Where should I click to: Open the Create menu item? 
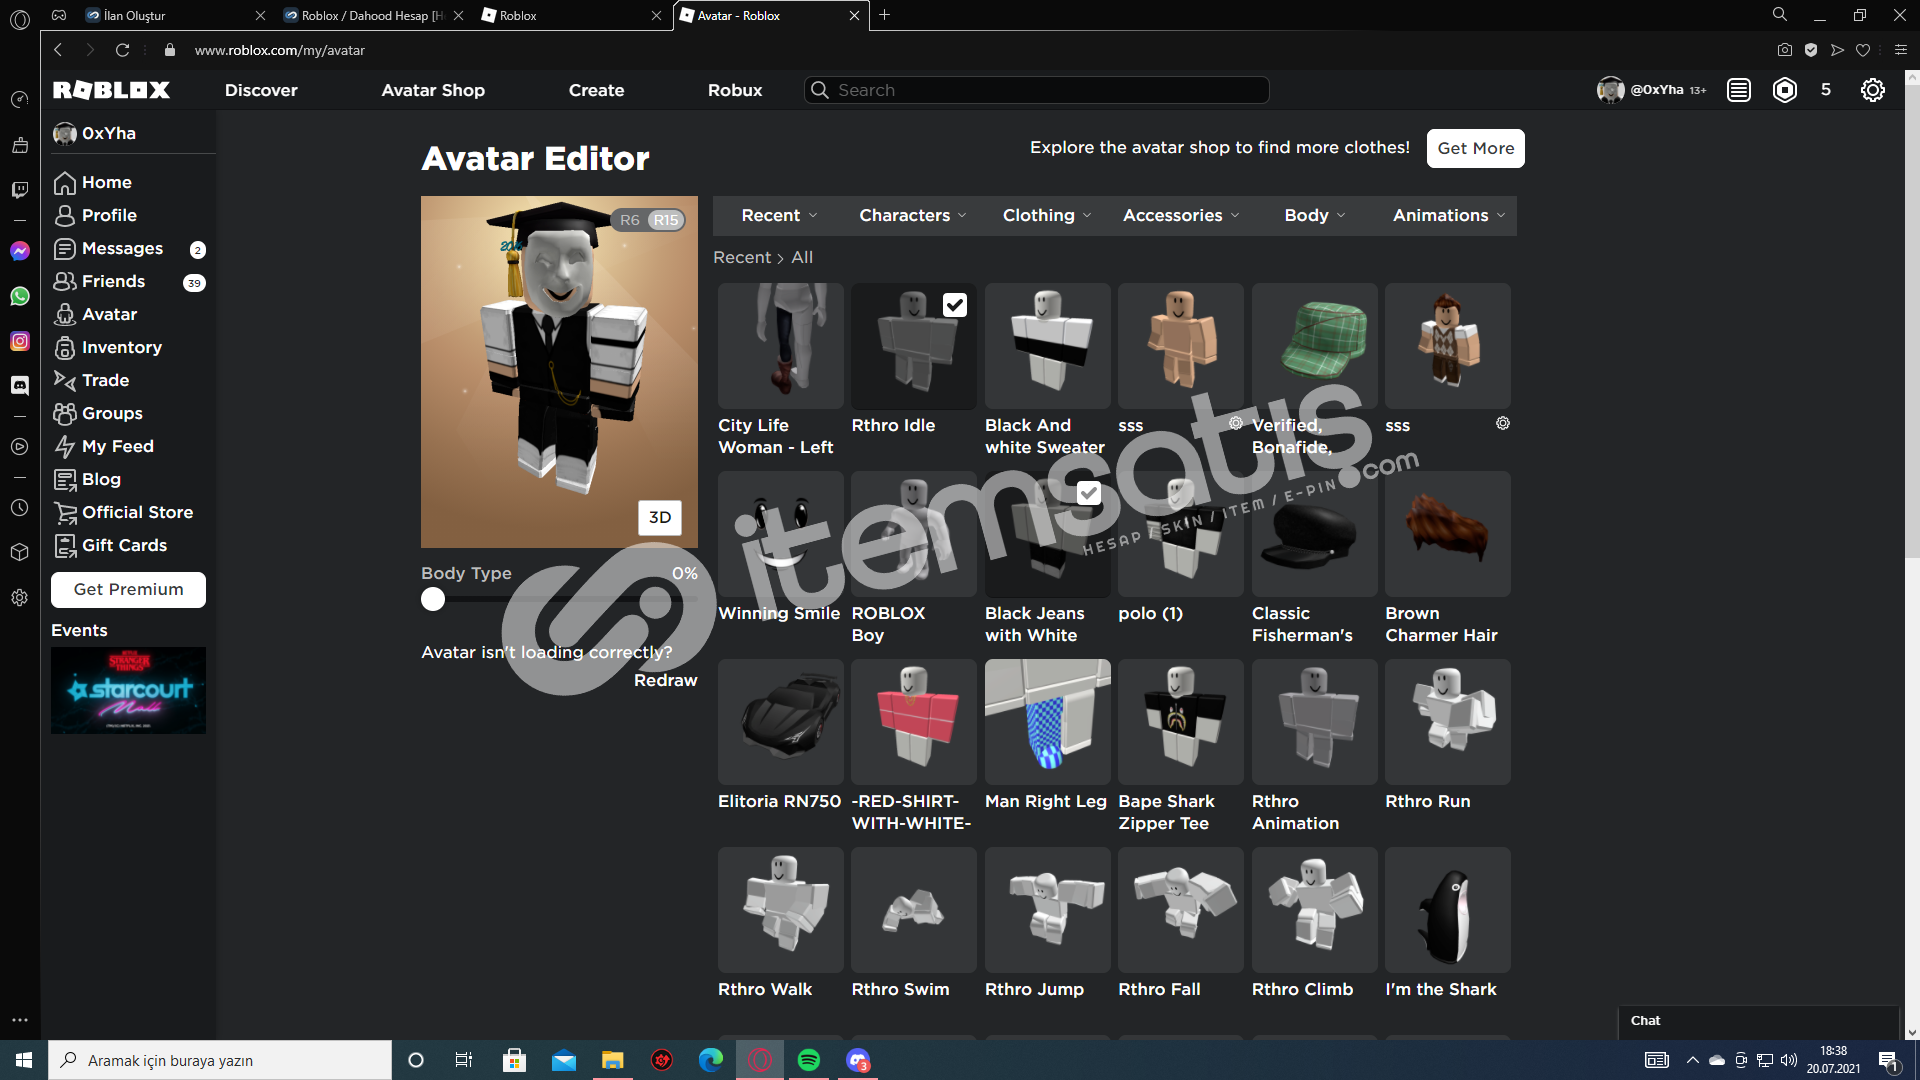click(x=596, y=90)
